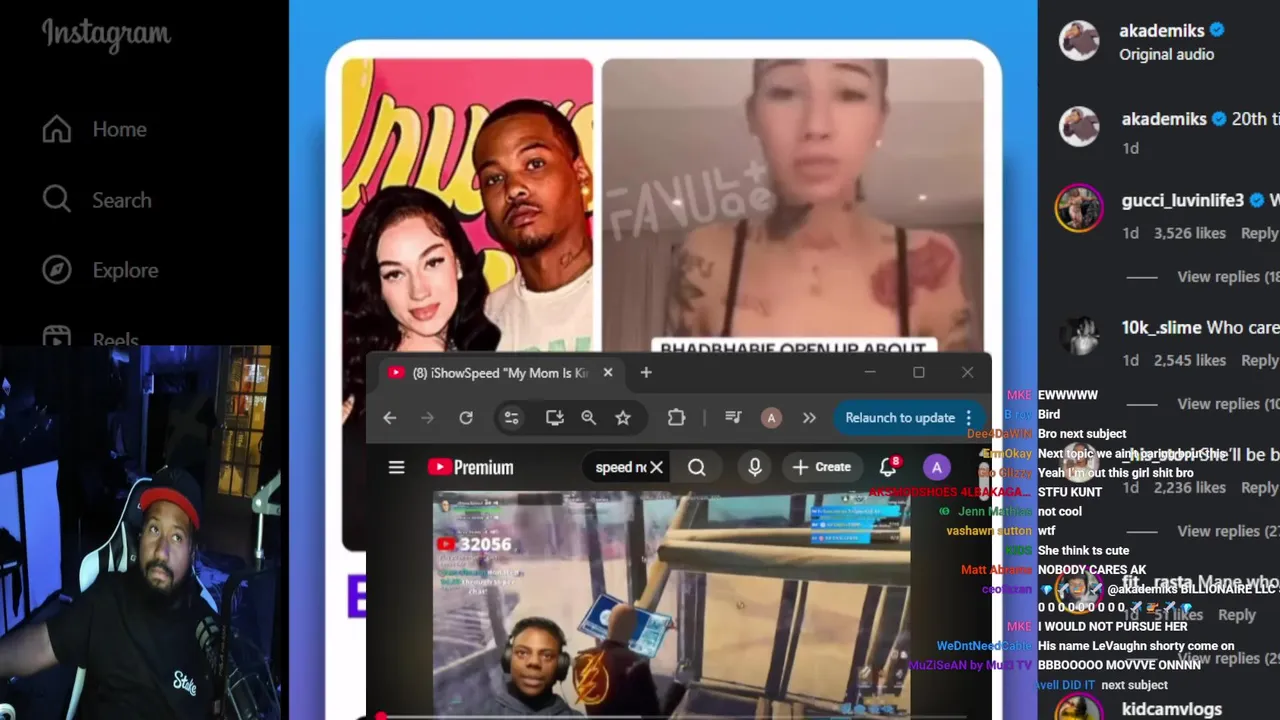Clear the YouTube search text
The image size is (1280, 720).
(656, 467)
